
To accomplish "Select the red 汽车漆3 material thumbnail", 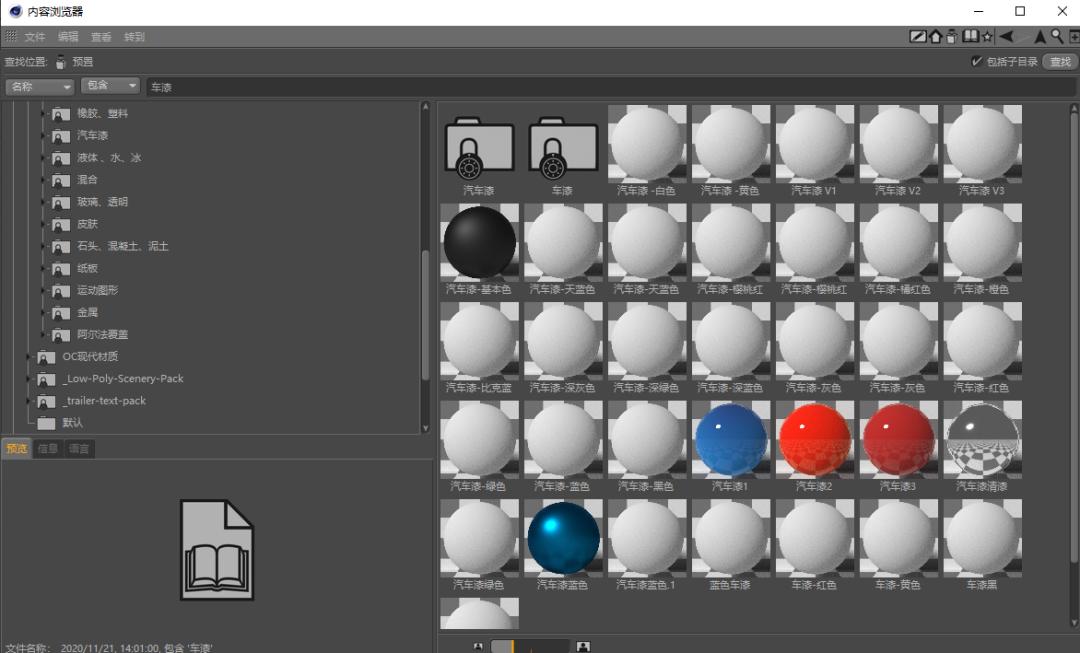I will point(899,439).
